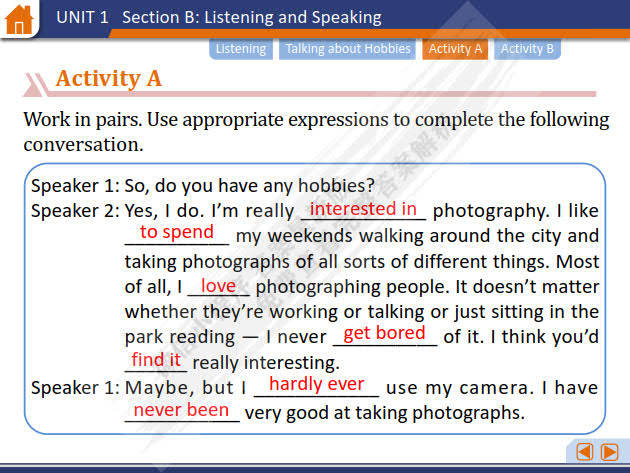The image size is (630, 473).
Task: Select the "find it" answer blank
Action: (x=156, y=359)
